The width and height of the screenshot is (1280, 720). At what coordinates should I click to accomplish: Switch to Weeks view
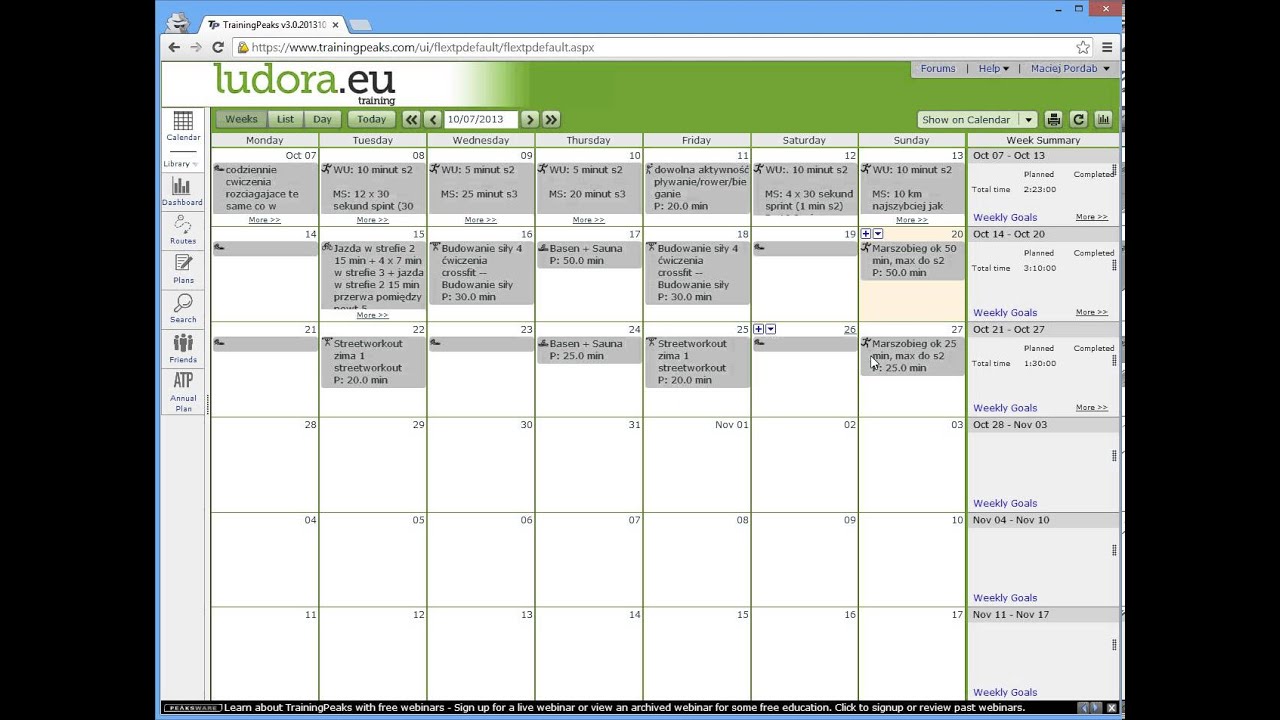tap(241, 119)
